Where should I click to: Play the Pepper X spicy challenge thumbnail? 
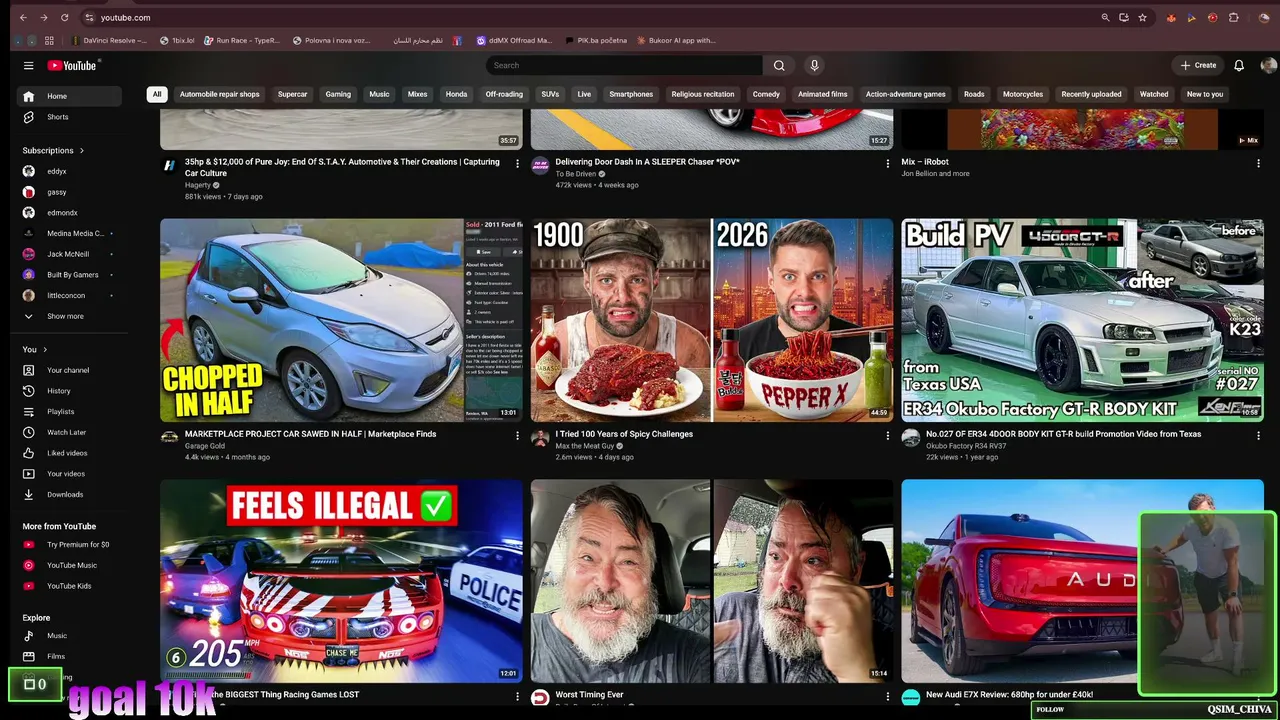click(x=712, y=320)
